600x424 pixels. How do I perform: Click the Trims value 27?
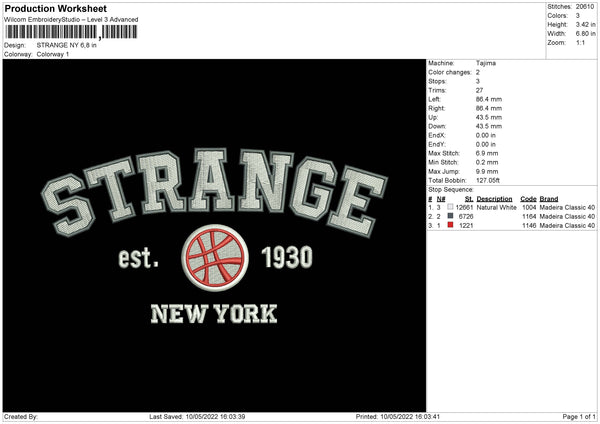coord(479,90)
